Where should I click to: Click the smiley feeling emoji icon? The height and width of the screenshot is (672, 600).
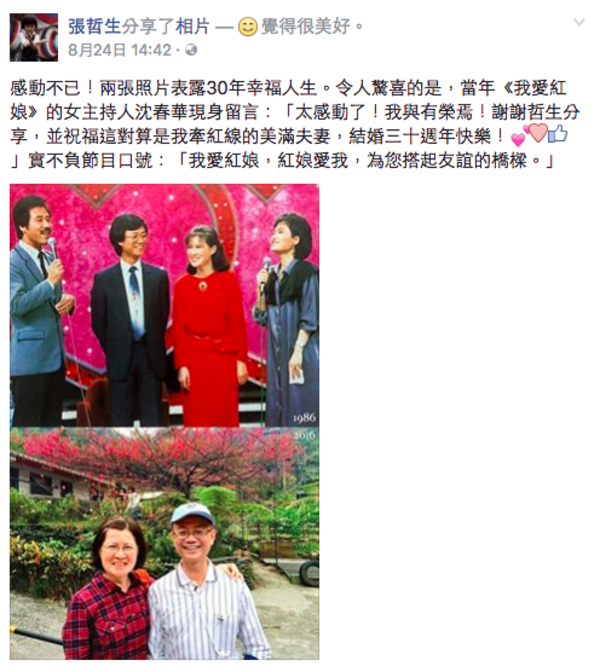[247, 27]
